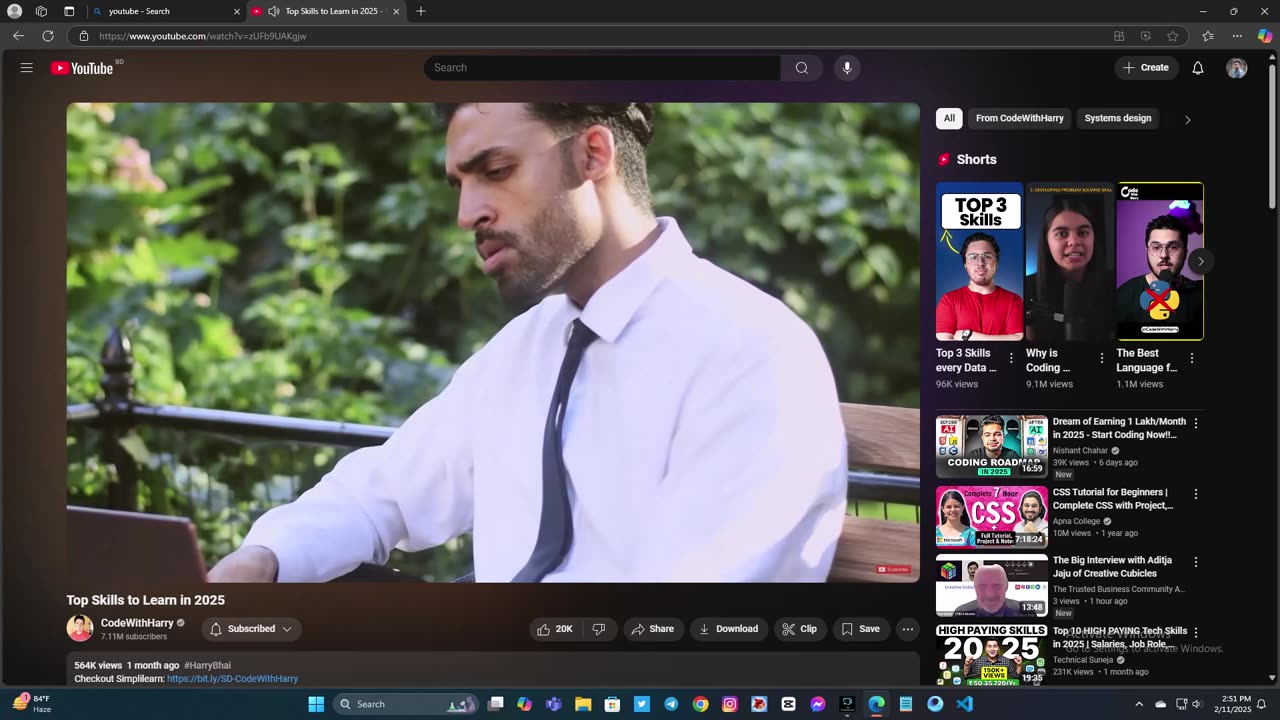Open 'Top 3 Skills' short thumbnail
The width and height of the screenshot is (1280, 720).
pos(979,261)
